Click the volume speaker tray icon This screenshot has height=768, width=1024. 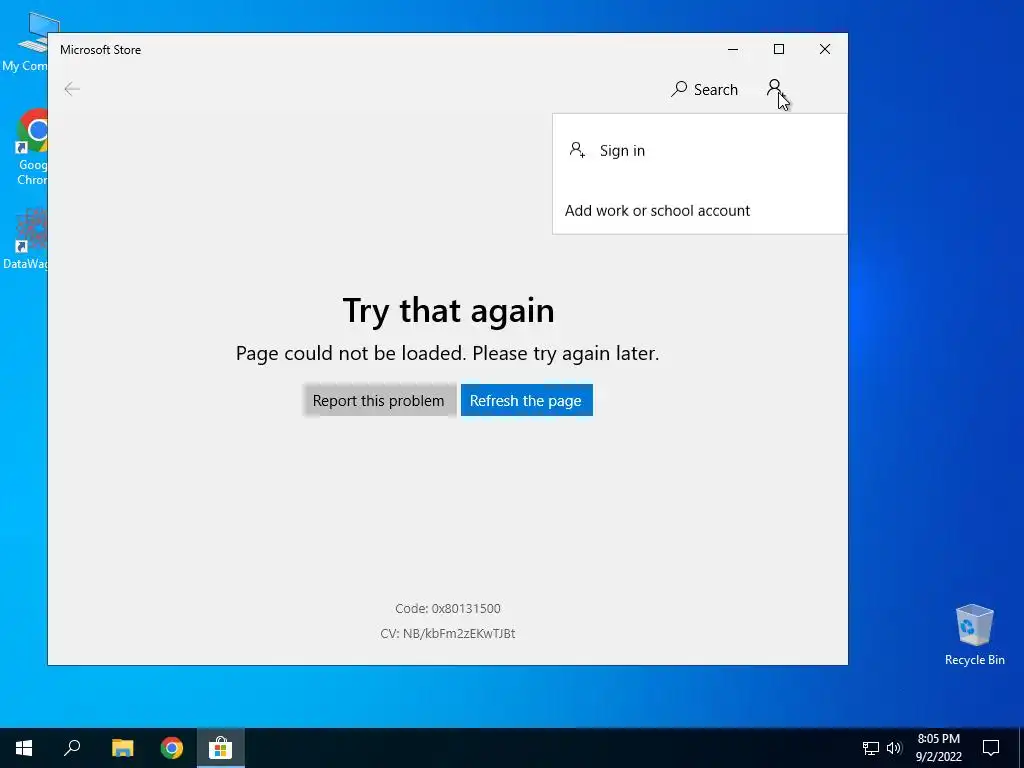click(x=894, y=748)
